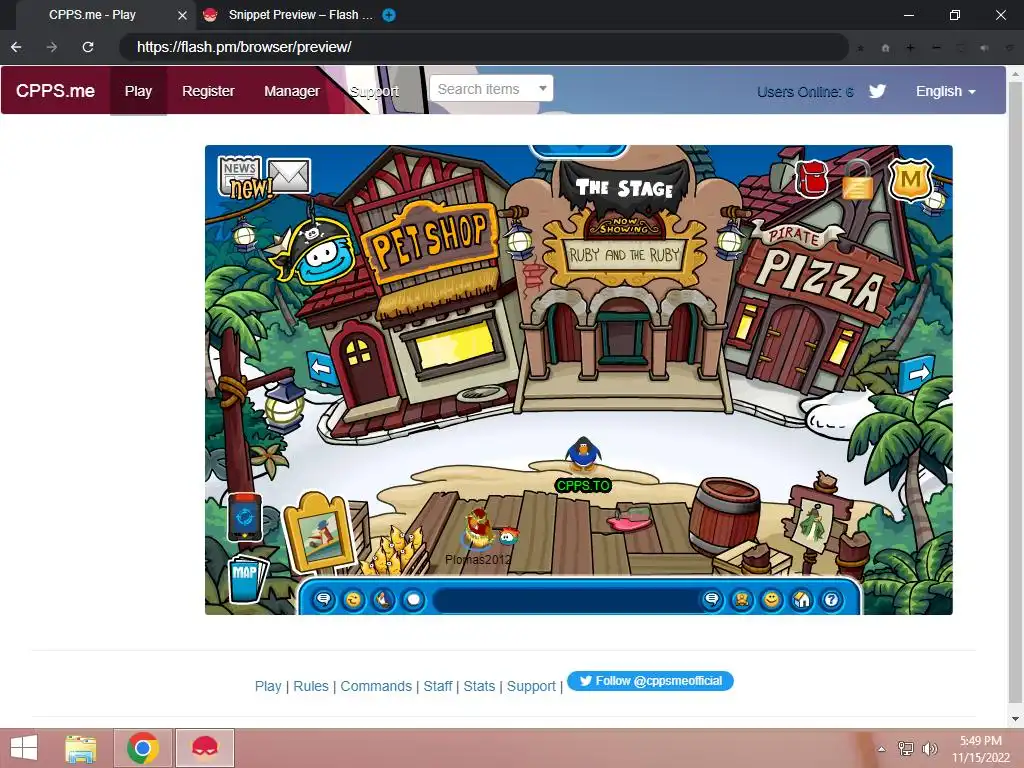Select Play in the navbar
1024x768 pixels.
click(138, 91)
